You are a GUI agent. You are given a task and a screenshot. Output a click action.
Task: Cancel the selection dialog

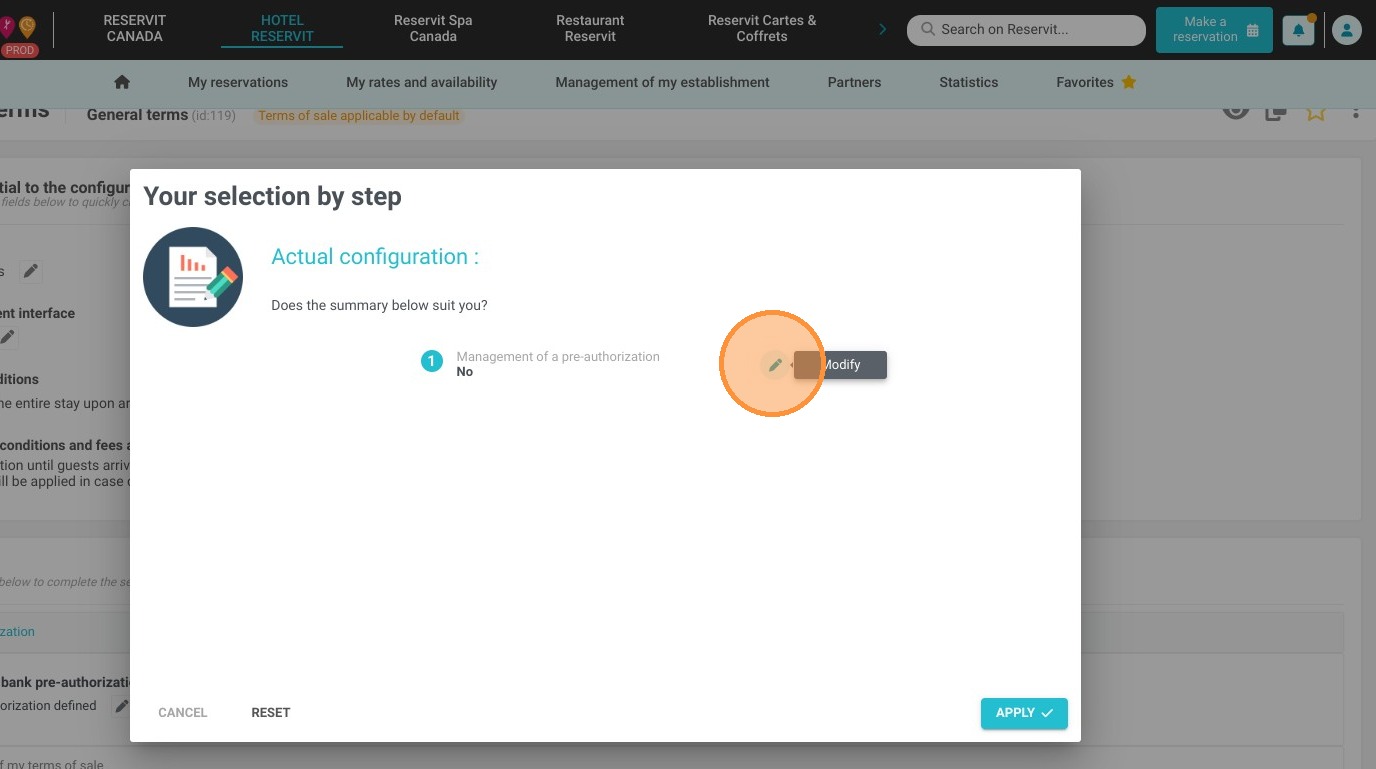click(x=183, y=713)
